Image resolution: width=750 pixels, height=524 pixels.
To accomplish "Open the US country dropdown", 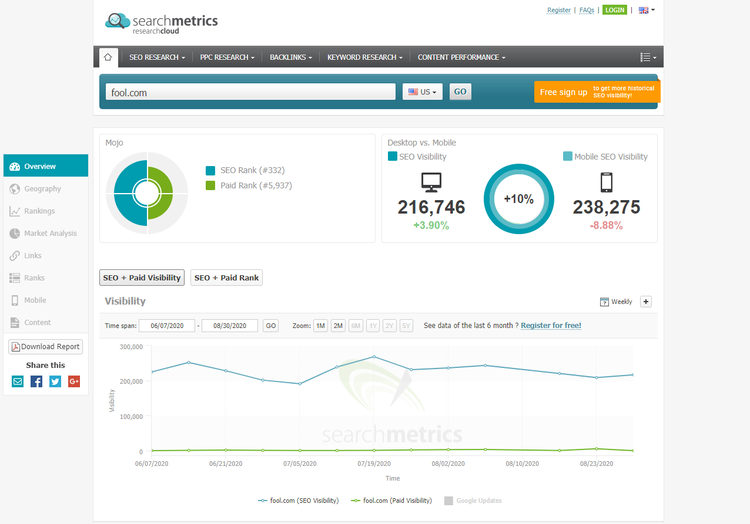I will (422, 92).
